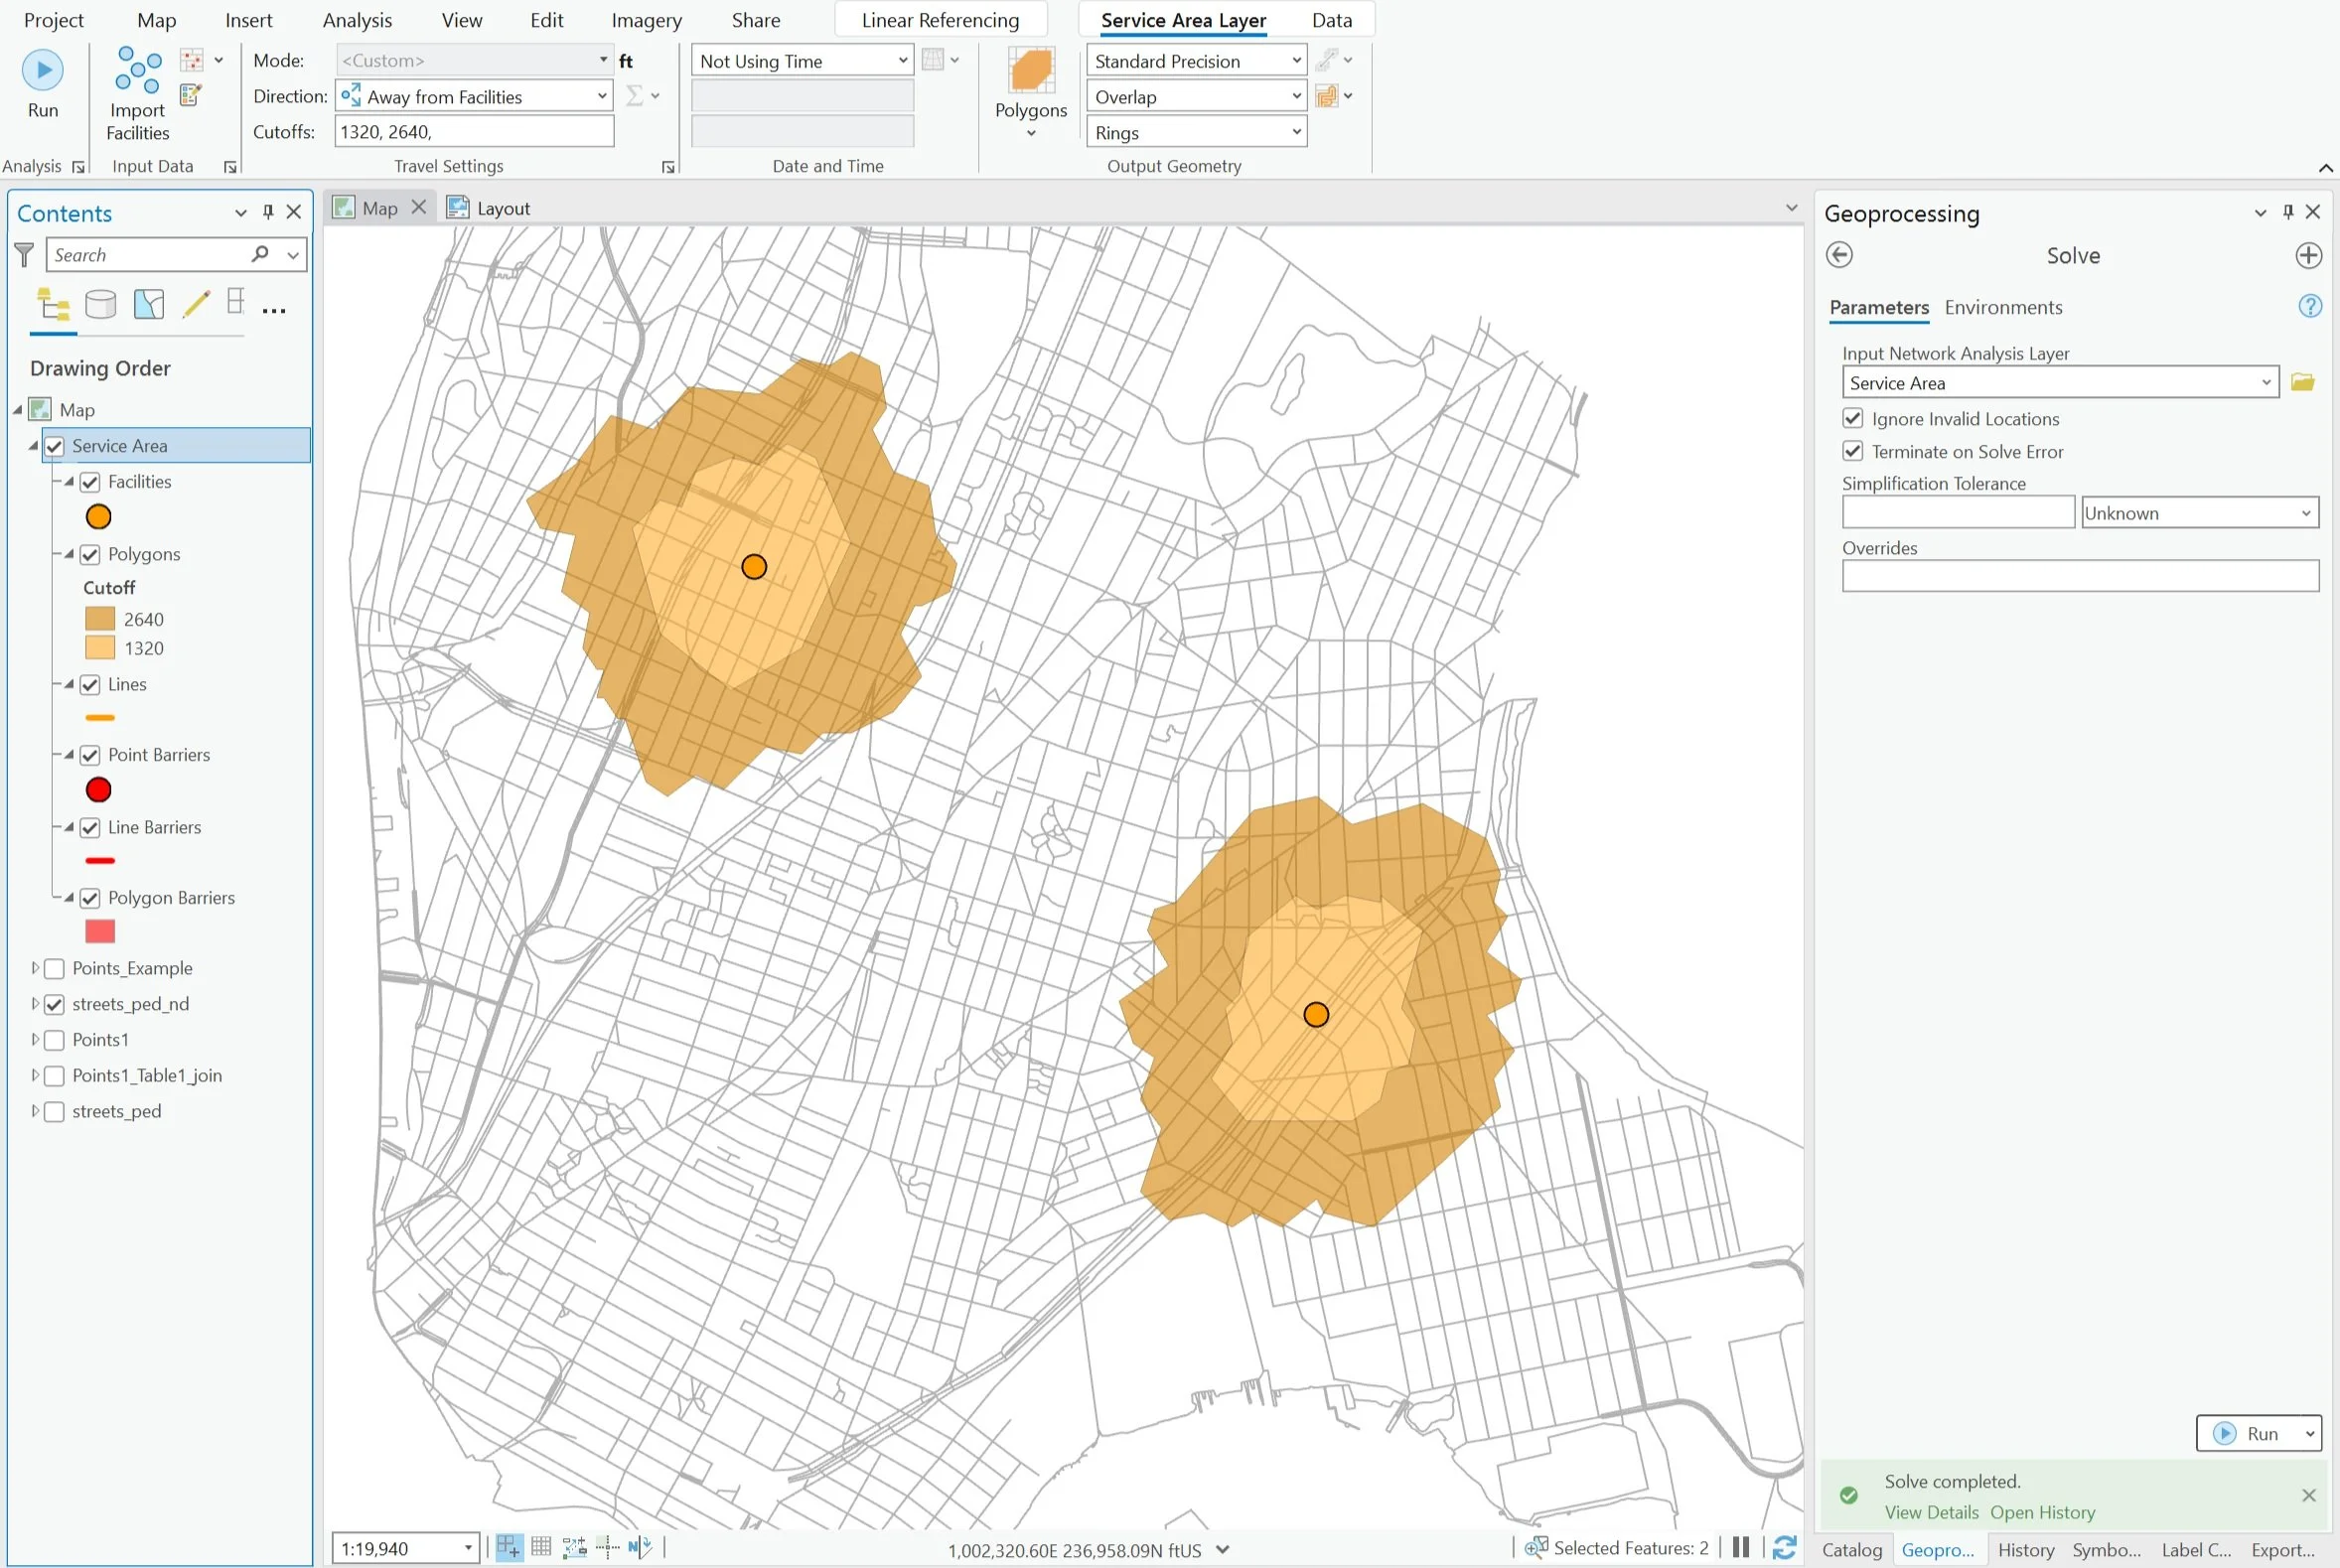Screen dimensions: 2340x1568
Task: Click the ribbon Run solve icon
Action: [42, 70]
